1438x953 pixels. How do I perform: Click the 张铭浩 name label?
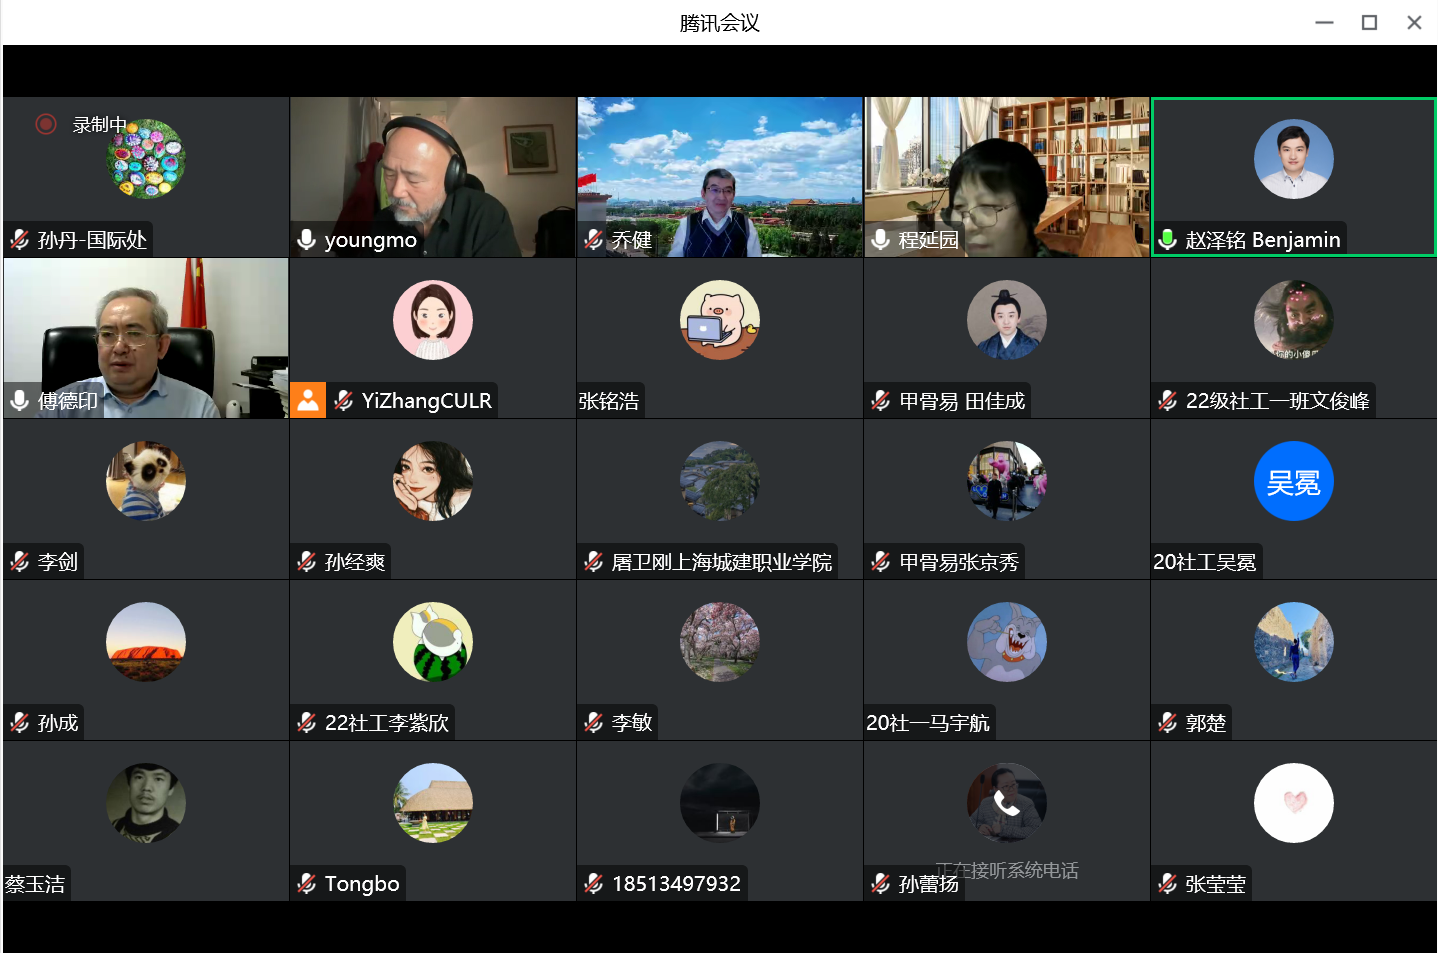[609, 401]
